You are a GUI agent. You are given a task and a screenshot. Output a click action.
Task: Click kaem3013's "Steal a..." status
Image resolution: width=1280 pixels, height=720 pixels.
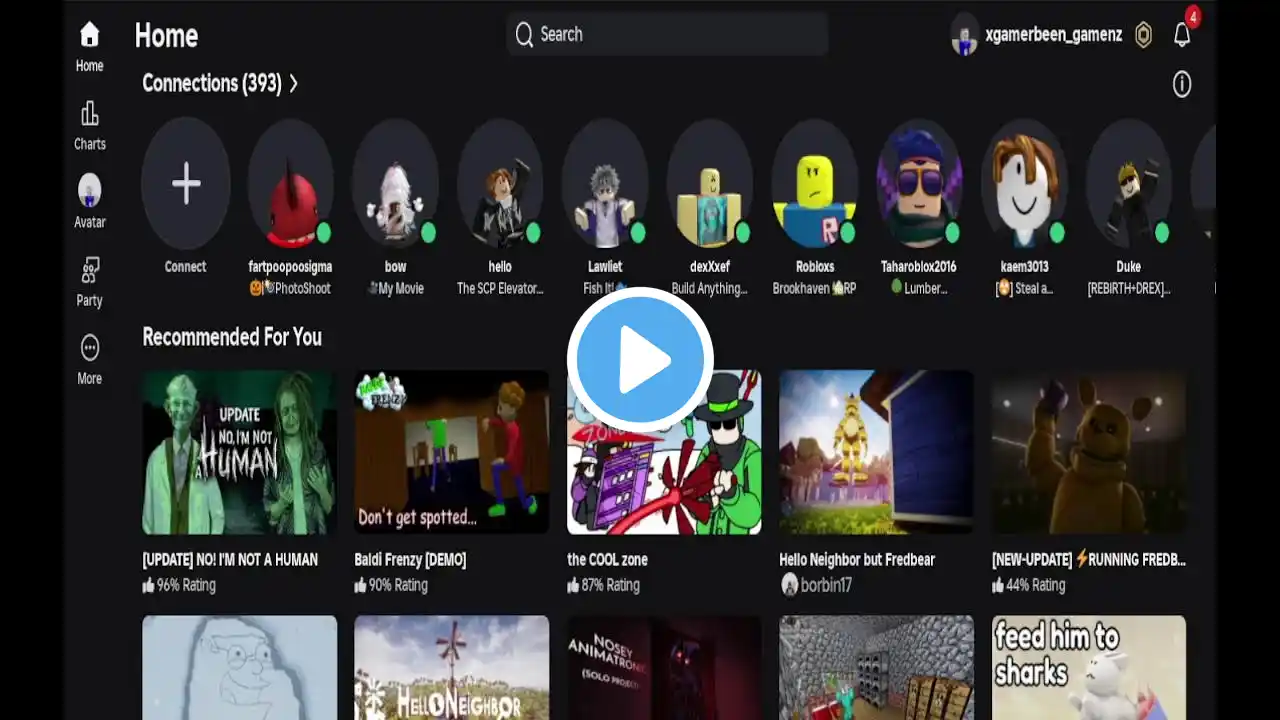(x=1024, y=289)
